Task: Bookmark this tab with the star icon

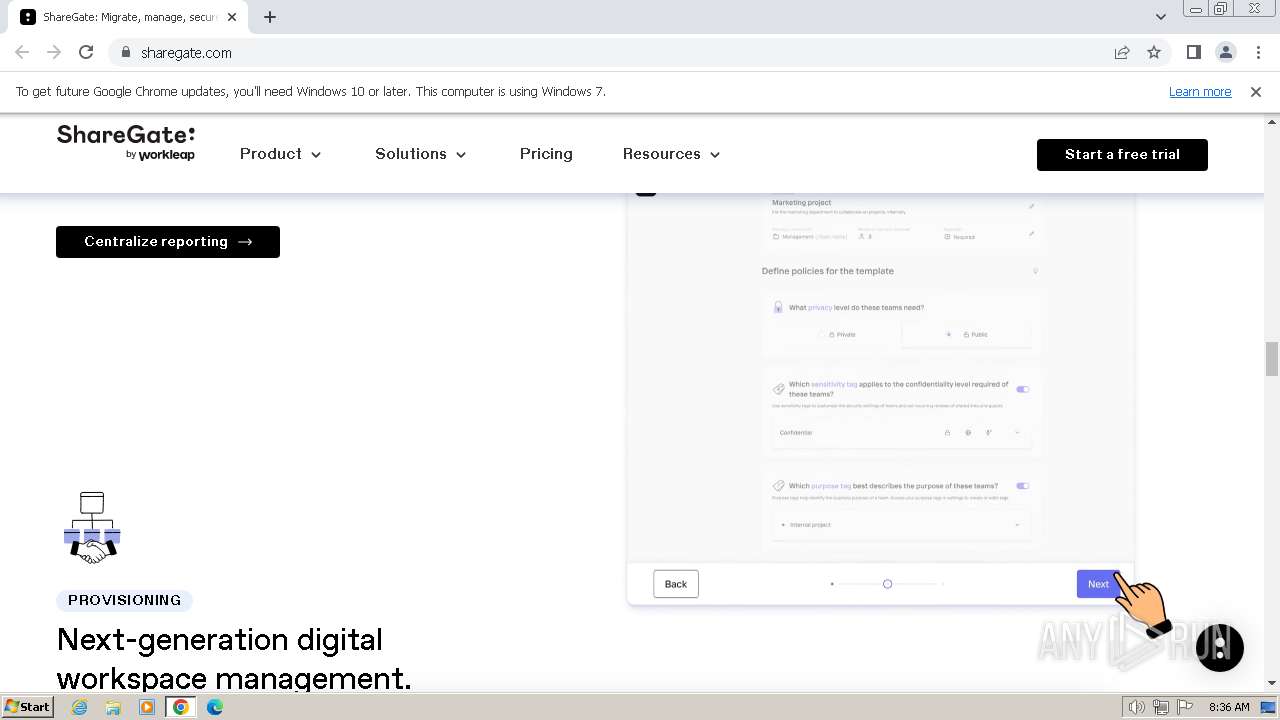Action: [x=1154, y=52]
